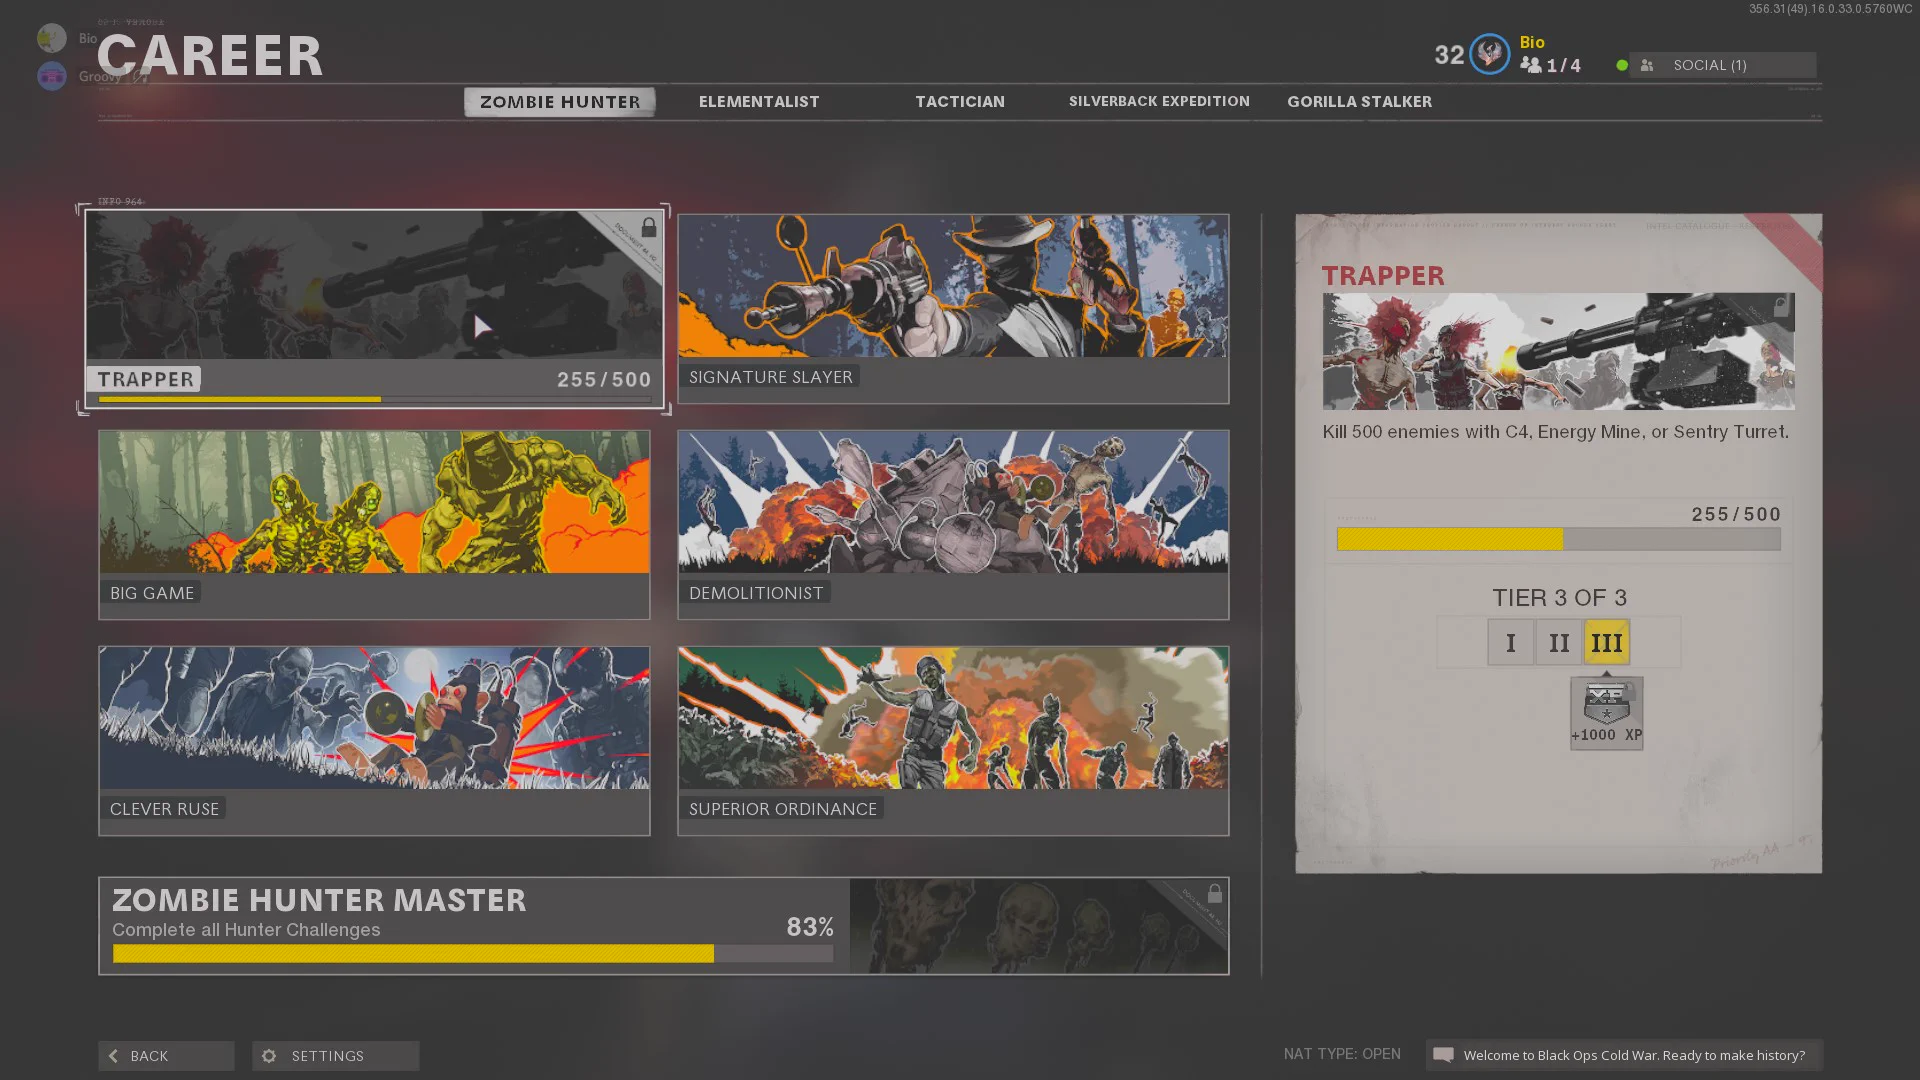Click the +1000 XP reward icon
The width and height of the screenshot is (1920, 1080).
tap(1606, 713)
